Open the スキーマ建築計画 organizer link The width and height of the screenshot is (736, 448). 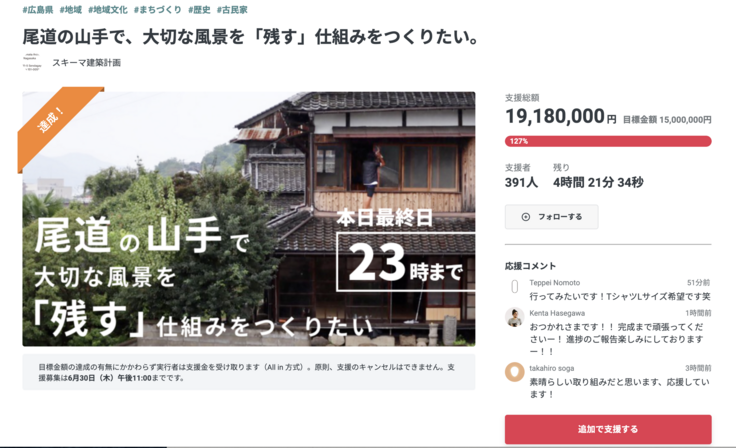click(x=86, y=63)
